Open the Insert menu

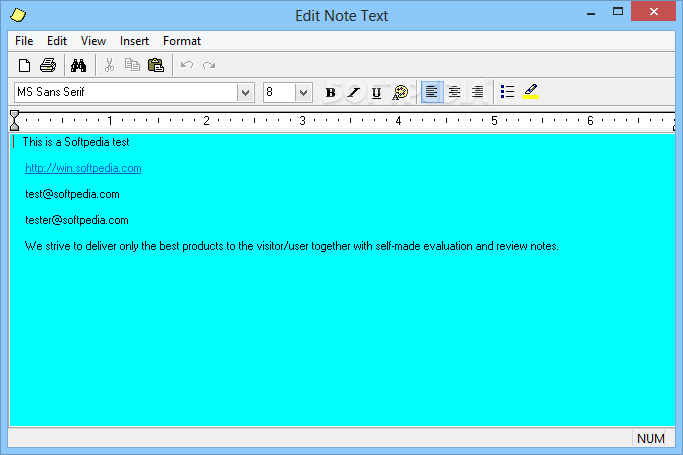(x=134, y=41)
